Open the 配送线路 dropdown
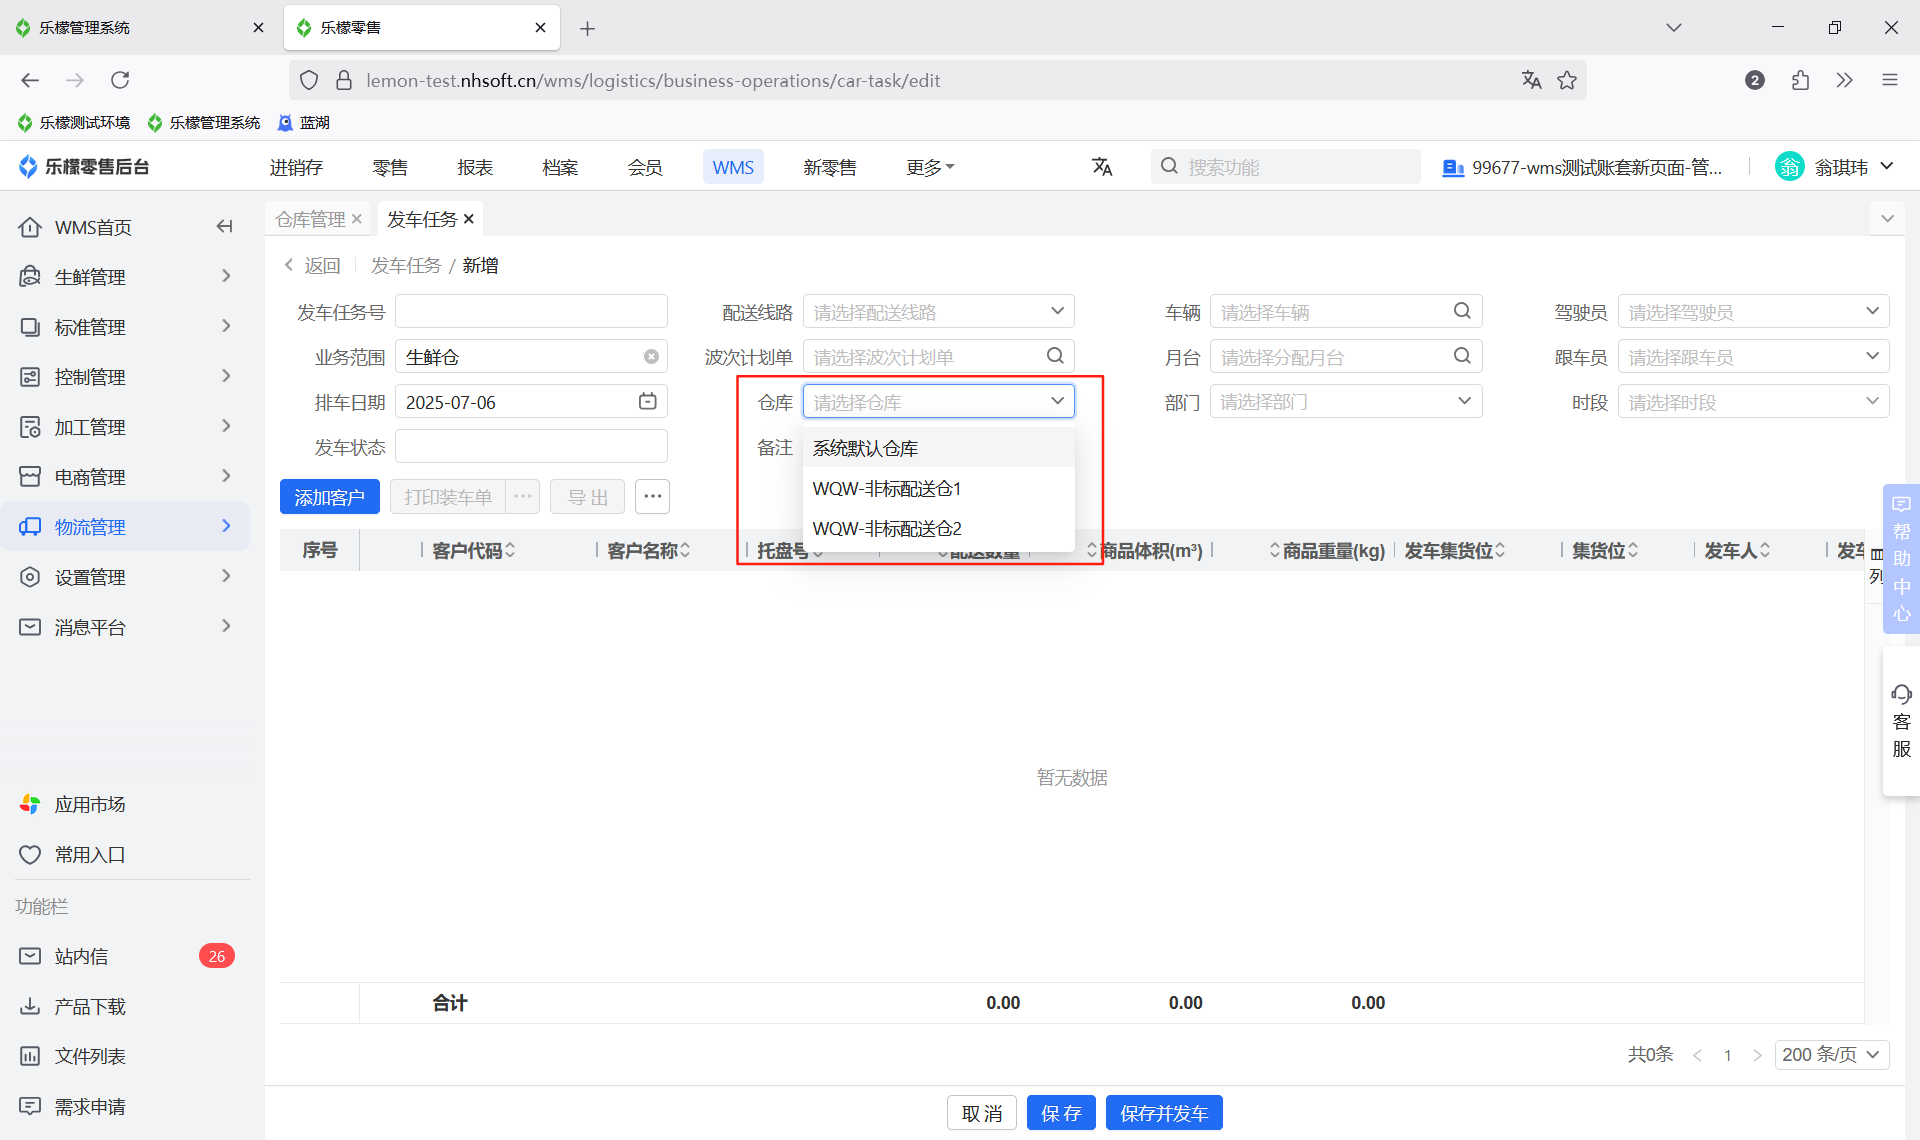The image size is (1920, 1140). pyautogui.click(x=938, y=312)
